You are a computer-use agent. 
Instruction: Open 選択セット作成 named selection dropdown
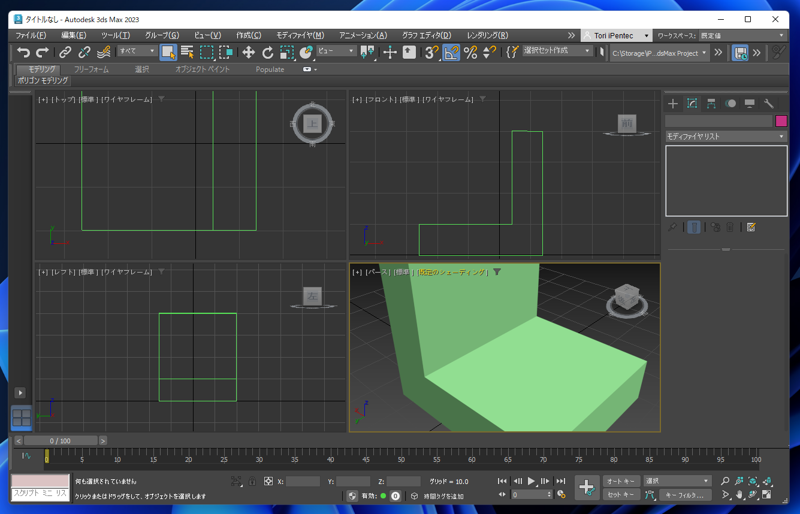[557, 51]
